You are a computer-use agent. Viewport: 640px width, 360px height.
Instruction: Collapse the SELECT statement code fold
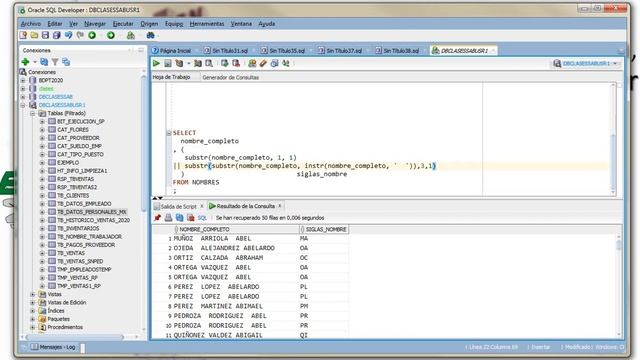pyautogui.click(x=169, y=133)
